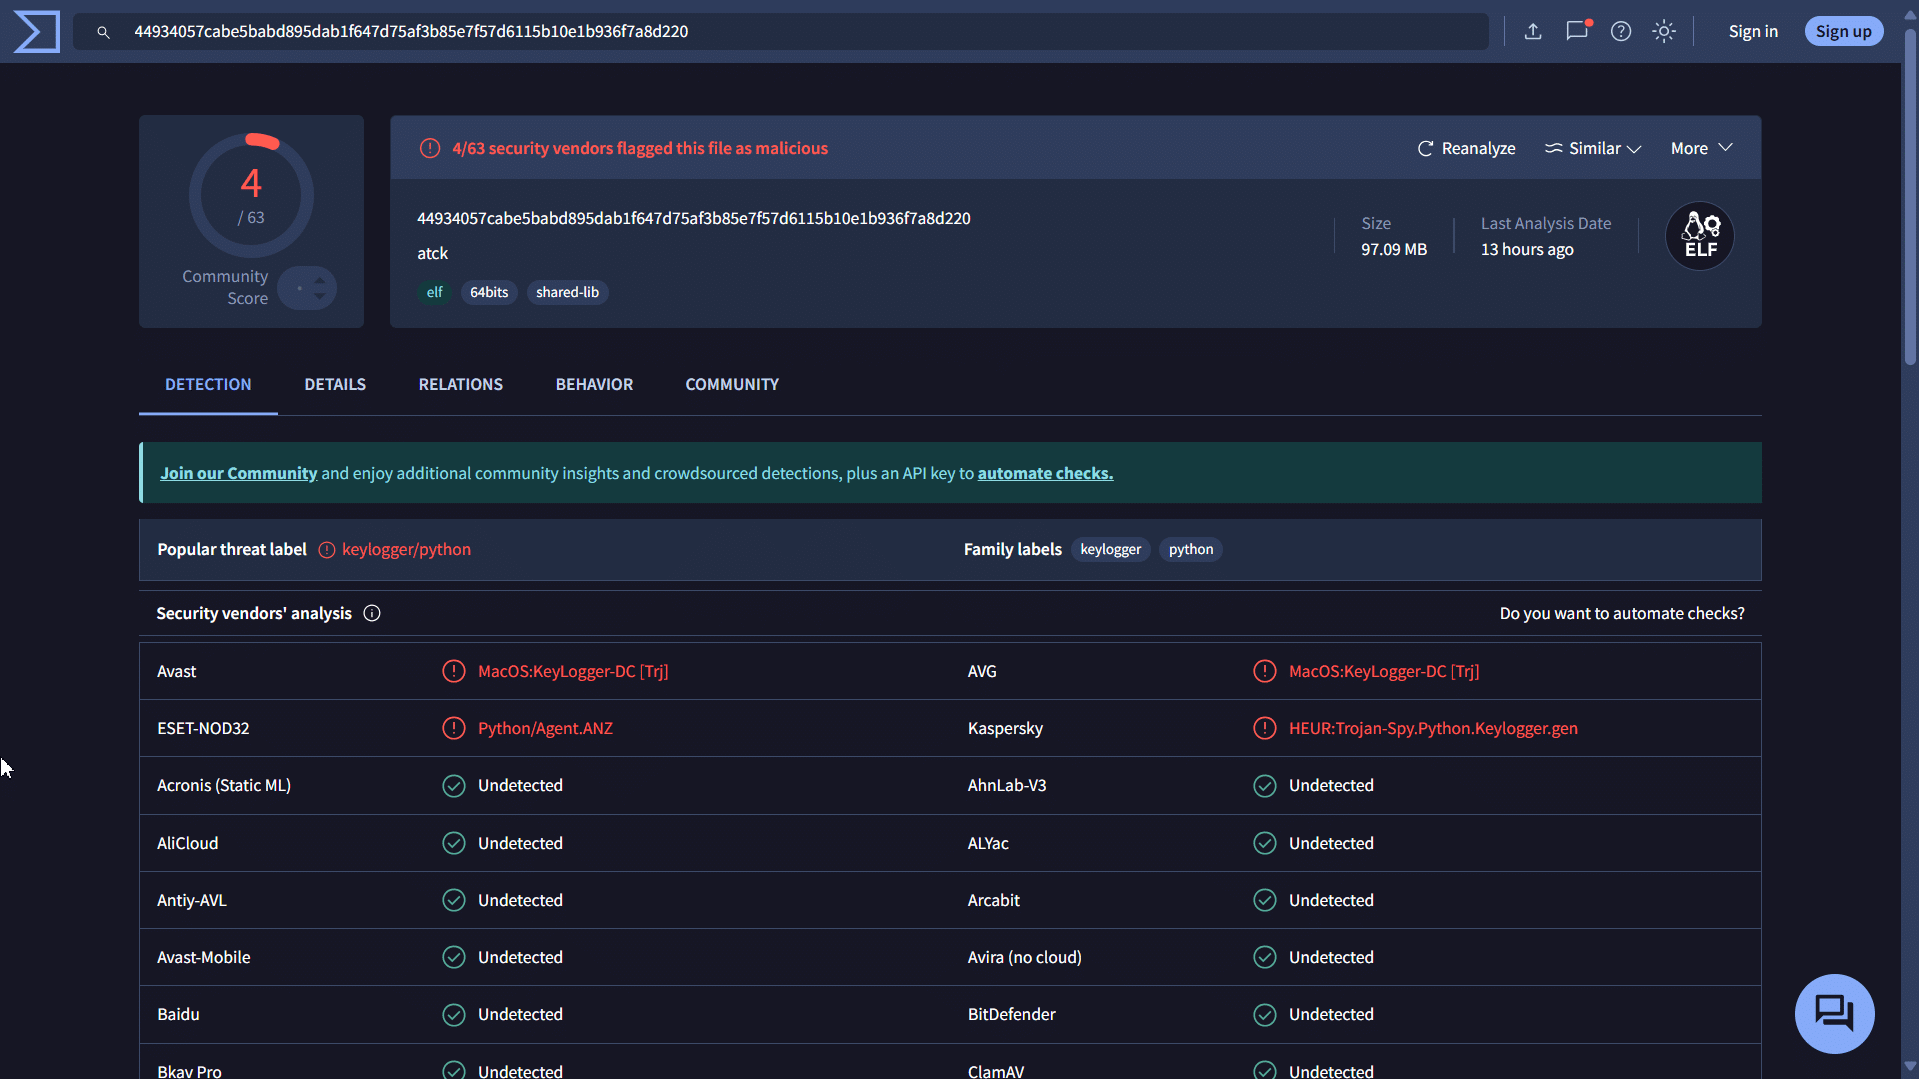Open the comments icon with notification dot

tap(1577, 32)
